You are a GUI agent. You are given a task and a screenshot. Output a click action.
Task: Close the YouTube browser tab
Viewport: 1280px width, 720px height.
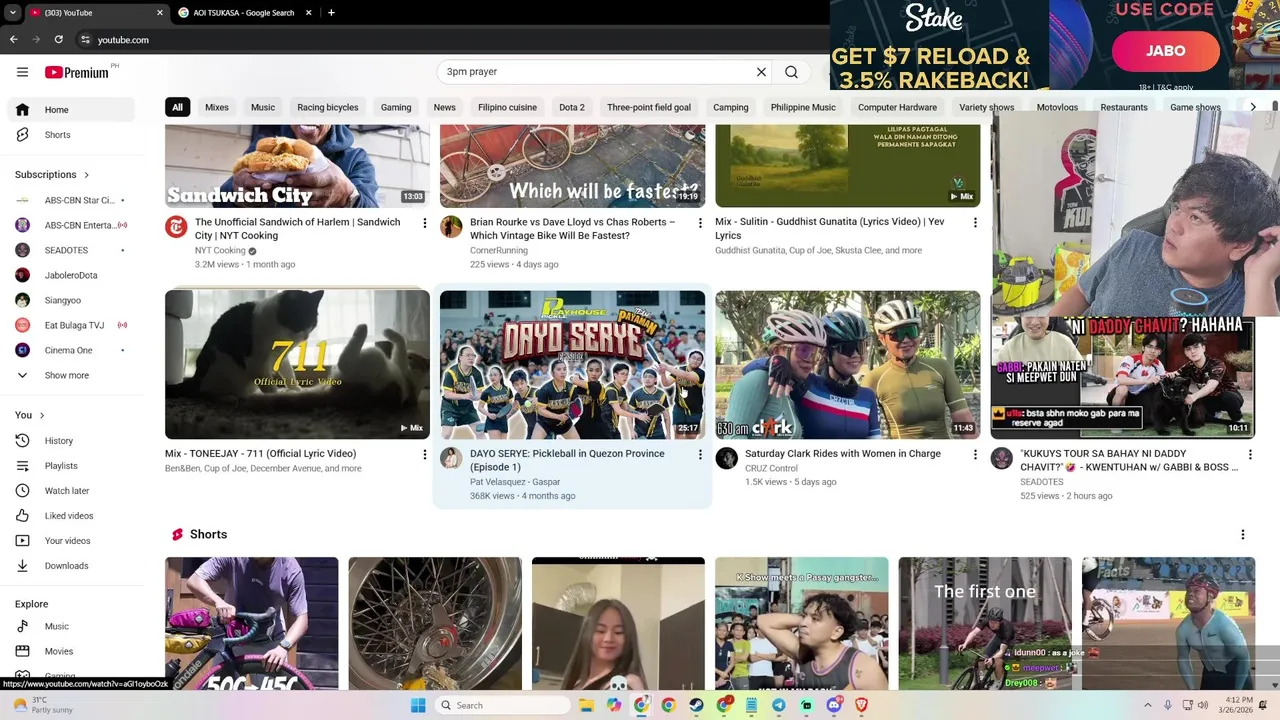click(160, 13)
